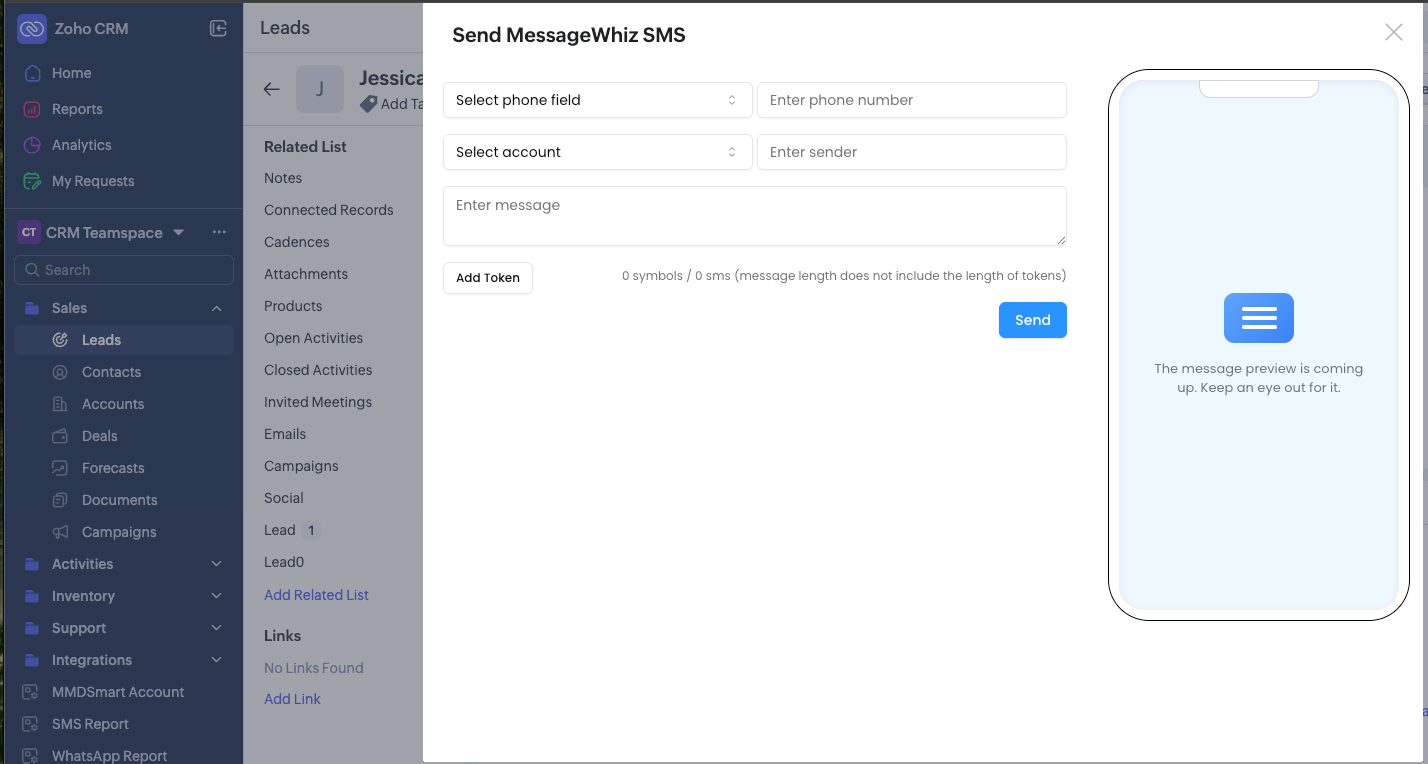Open Lead0 in Related List

tap(284, 562)
